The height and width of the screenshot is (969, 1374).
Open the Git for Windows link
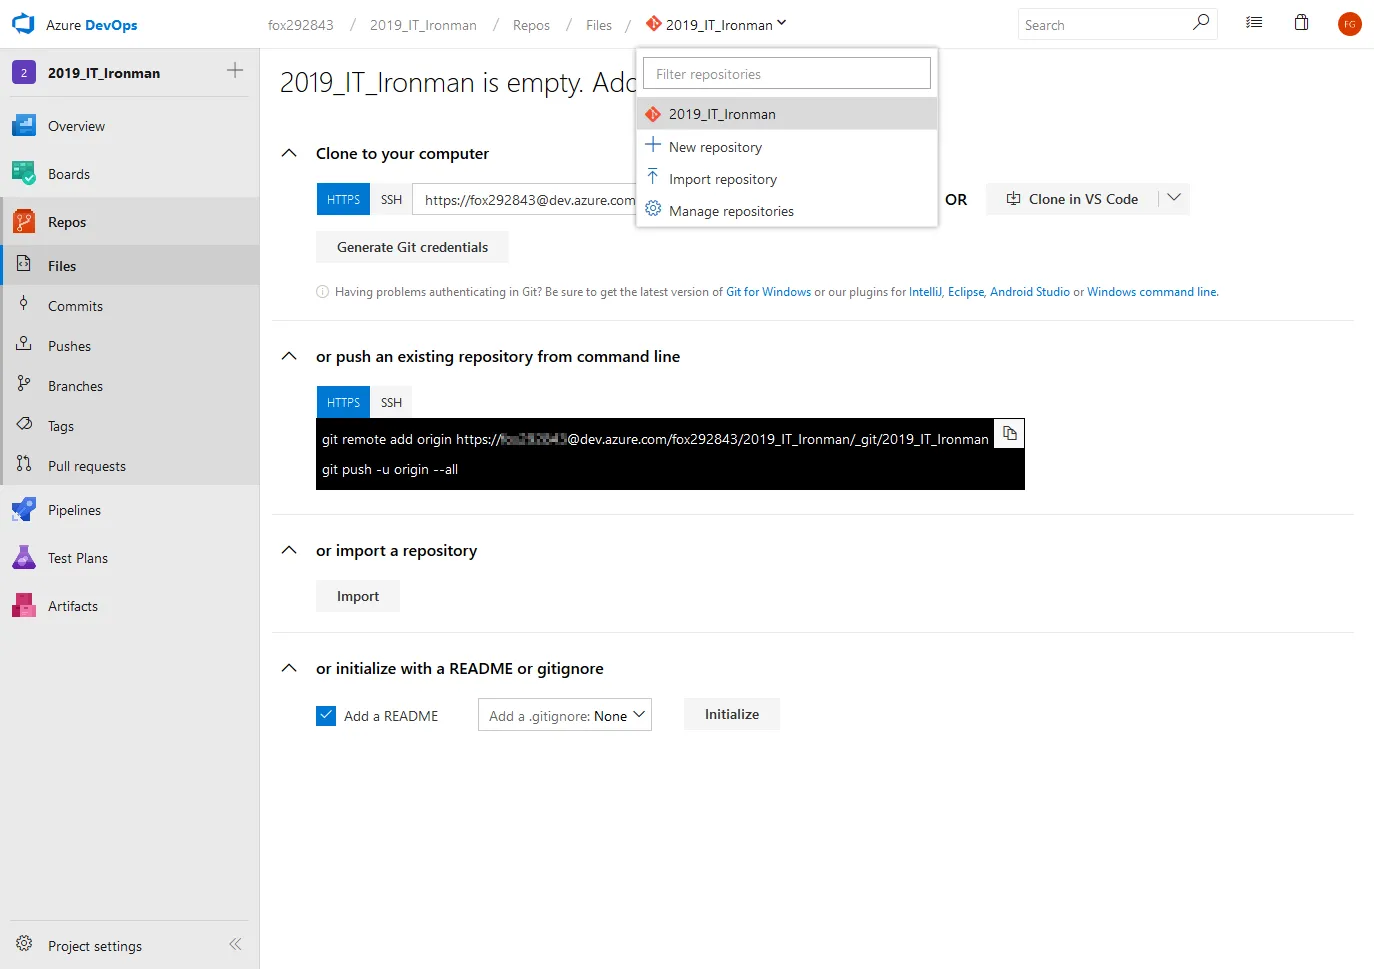pos(768,292)
